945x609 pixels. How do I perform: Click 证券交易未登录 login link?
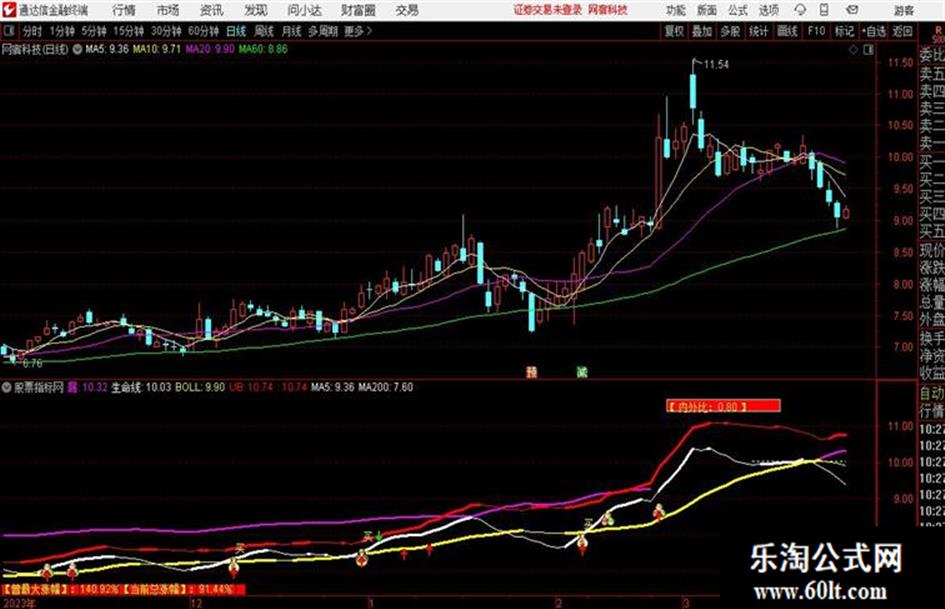pyautogui.click(x=548, y=10)
